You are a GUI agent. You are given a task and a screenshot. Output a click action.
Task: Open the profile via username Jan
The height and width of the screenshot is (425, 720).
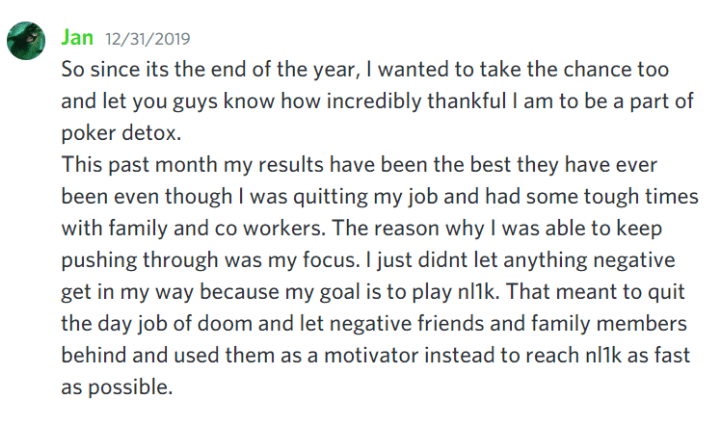pyautogui.click(x=77, y=38)
